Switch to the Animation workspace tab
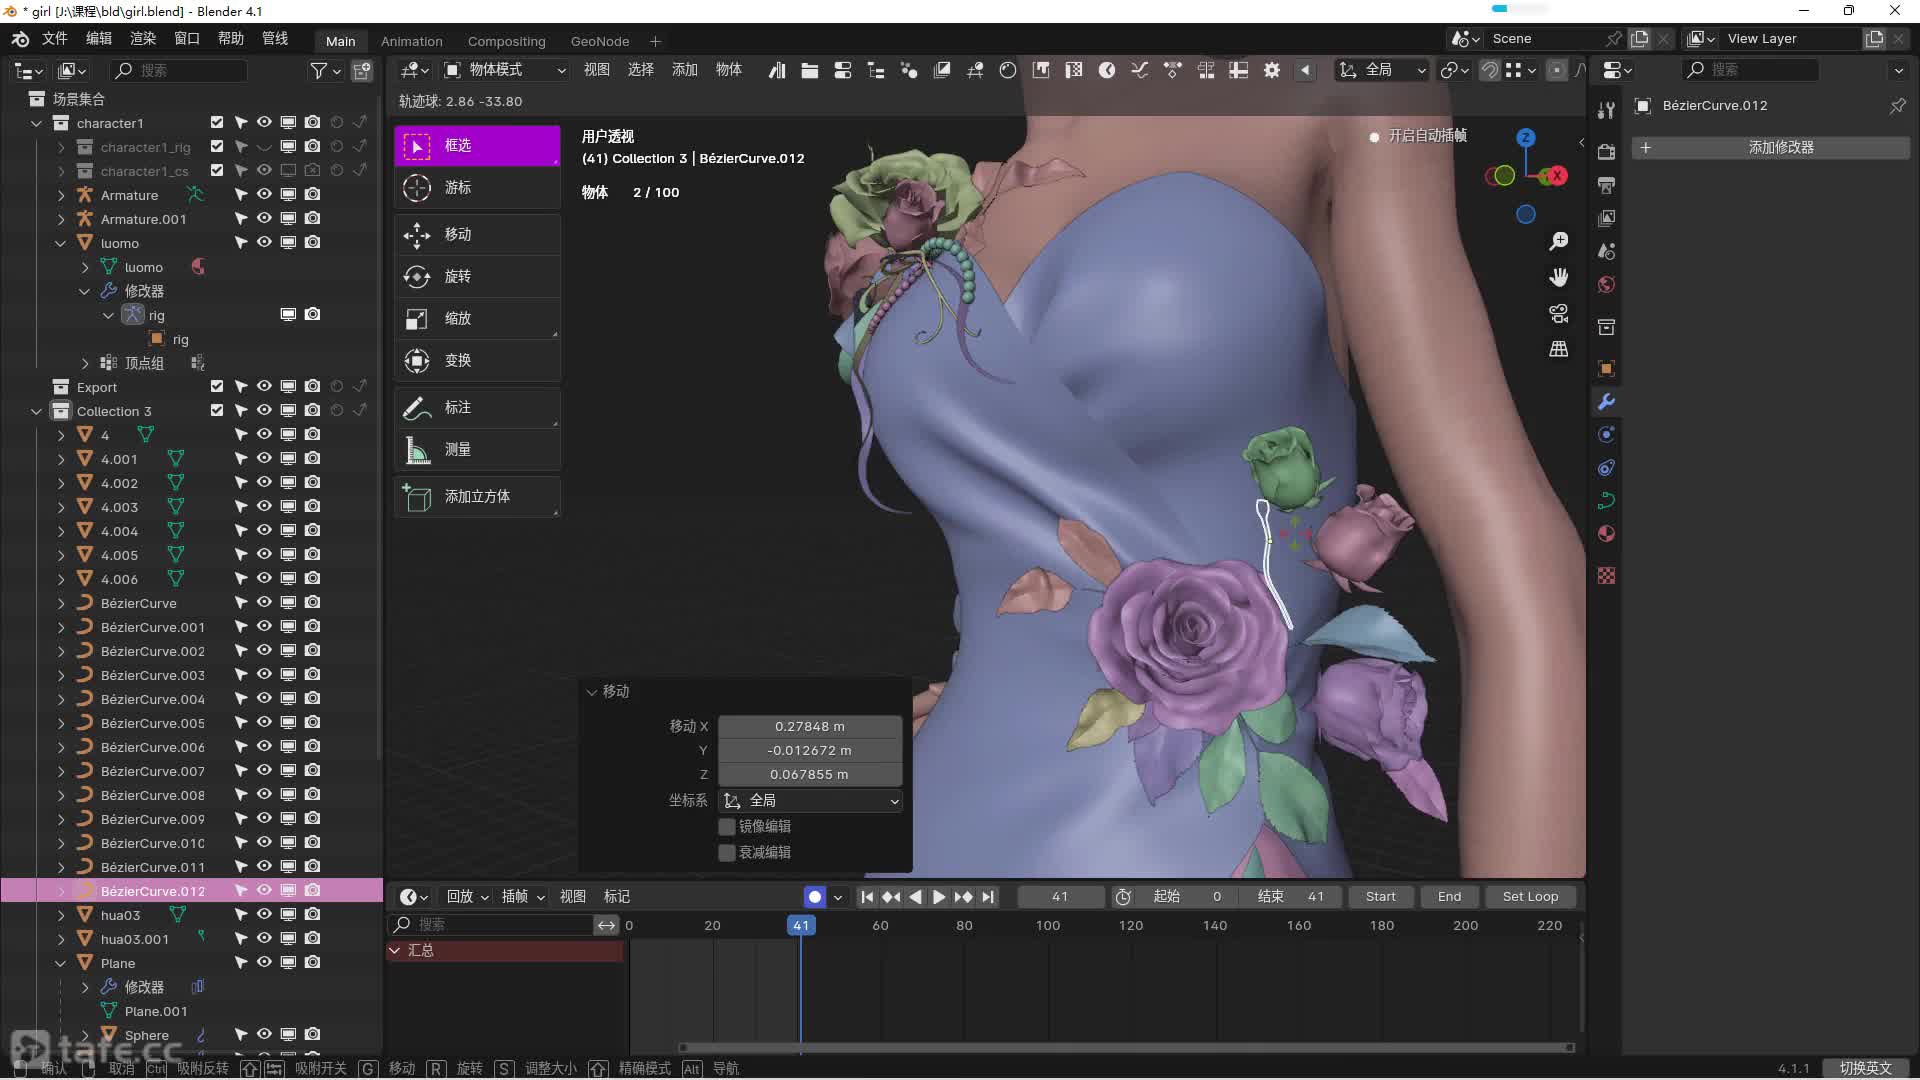The image size is (1920, 1080). tap(411, 41)
